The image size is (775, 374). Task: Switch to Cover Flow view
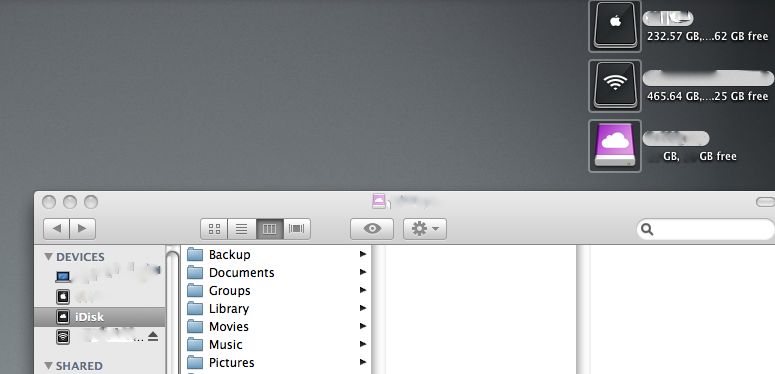(297, 229)
